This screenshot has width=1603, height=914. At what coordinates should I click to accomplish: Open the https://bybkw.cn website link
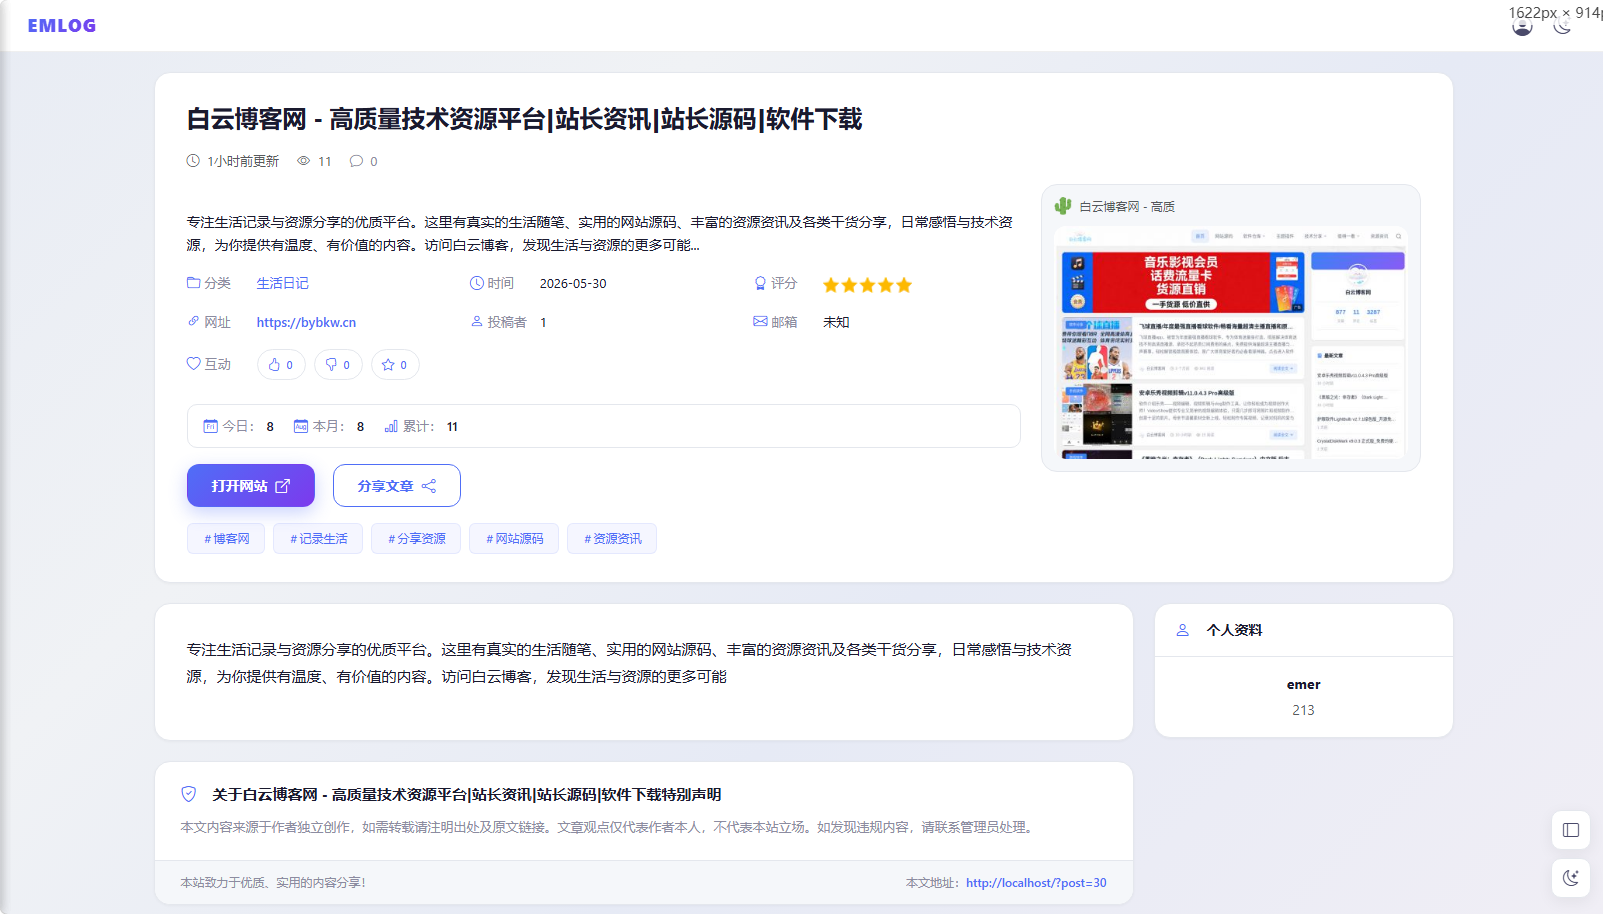[x=306, y=322]
